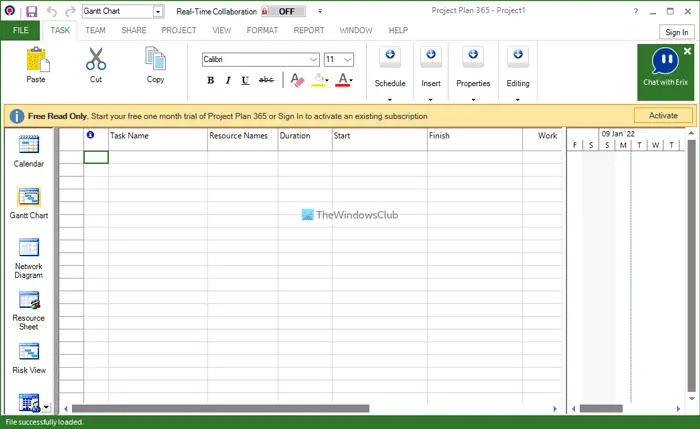Select the first empty Task Name cell
Image resolution: width=700 pixels, height=429 pixels.
click(157, 156)
